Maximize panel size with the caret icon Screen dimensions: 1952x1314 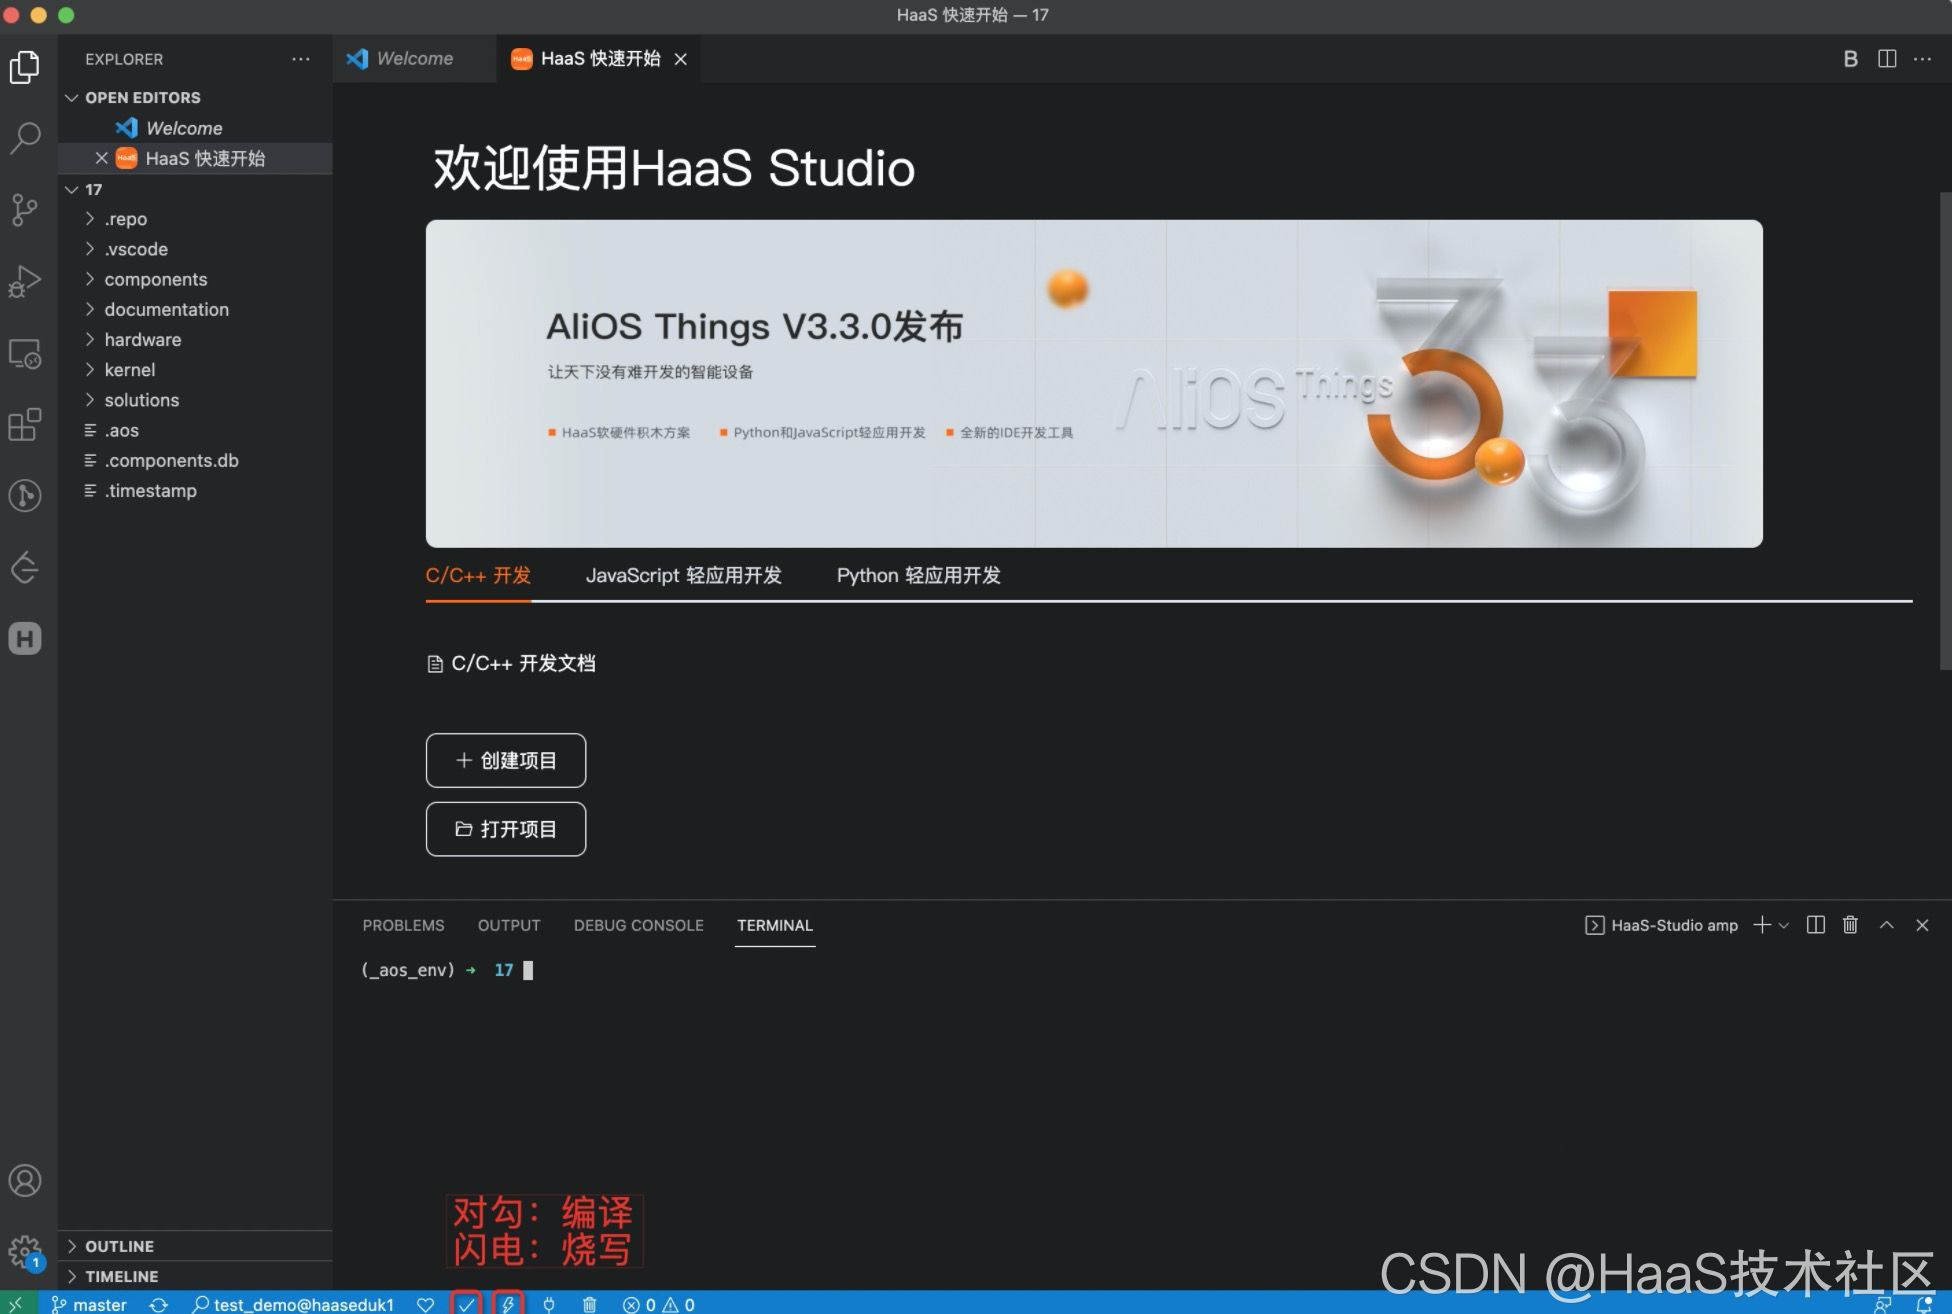pyautogui.click(x=1886, y=925)
